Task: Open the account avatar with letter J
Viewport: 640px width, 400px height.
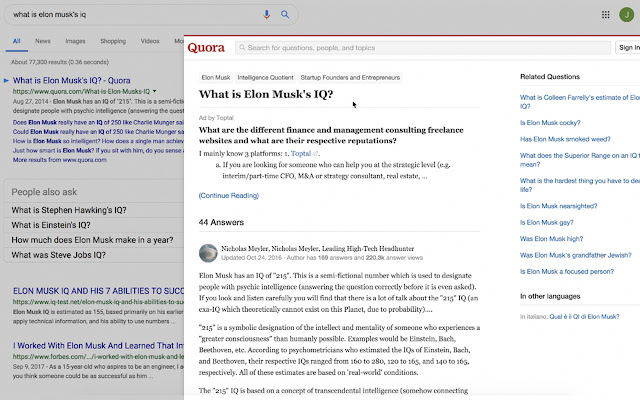Action: tap(627, 15)
